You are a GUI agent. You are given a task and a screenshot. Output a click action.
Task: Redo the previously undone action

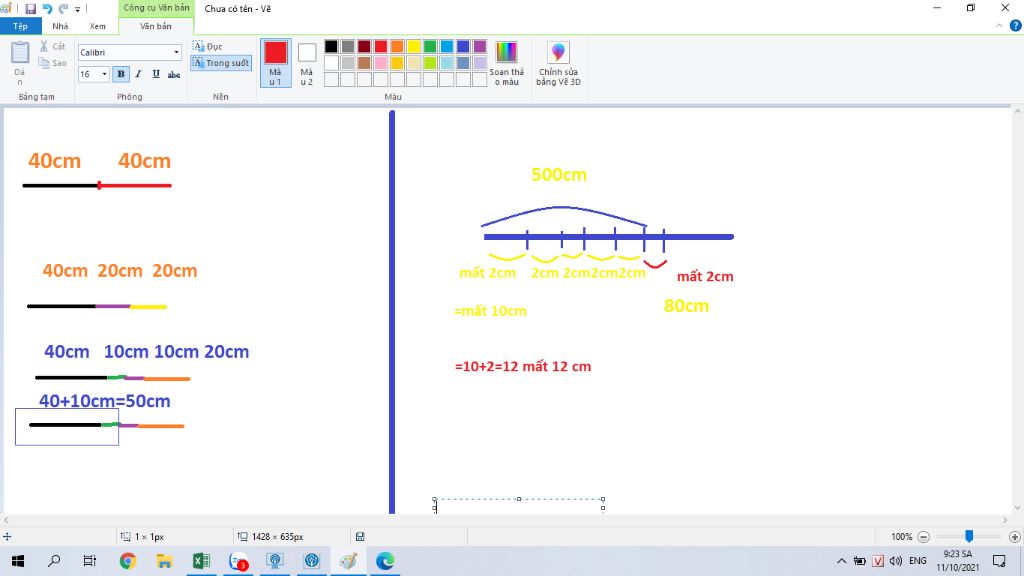(x=63, y=8)
